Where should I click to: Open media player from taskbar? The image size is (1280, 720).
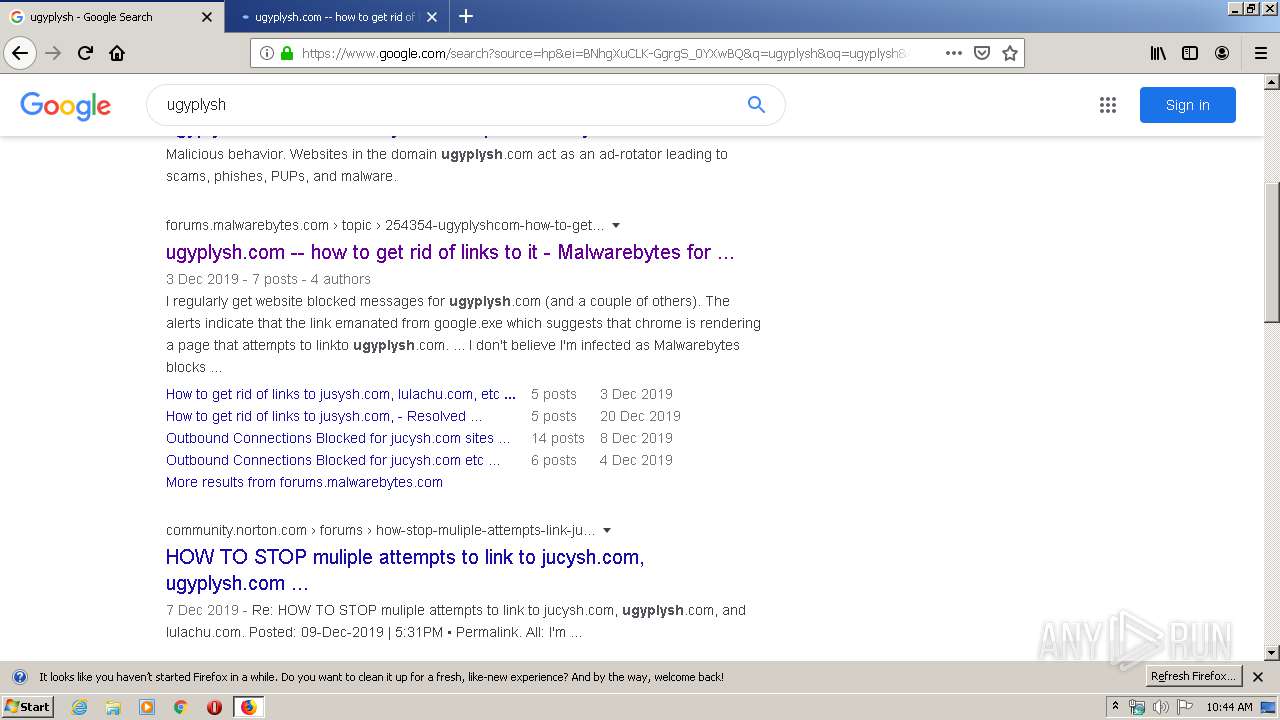(147, 707)
